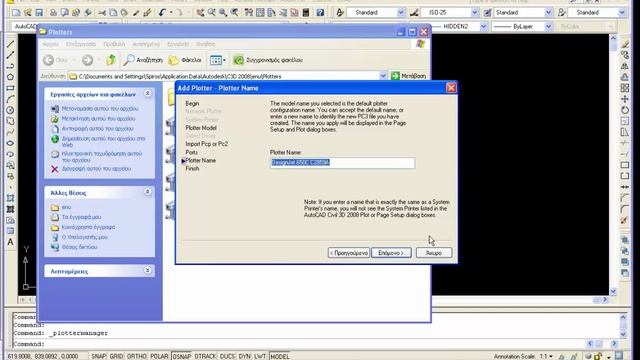Toggle ORTHO mode in status bar
The height and width of the screenshot is (360, 640).
point(137,356)
